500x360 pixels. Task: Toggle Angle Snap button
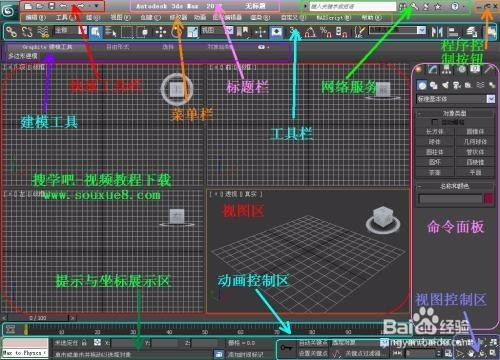pyautogui.click(x=310, y=32)
